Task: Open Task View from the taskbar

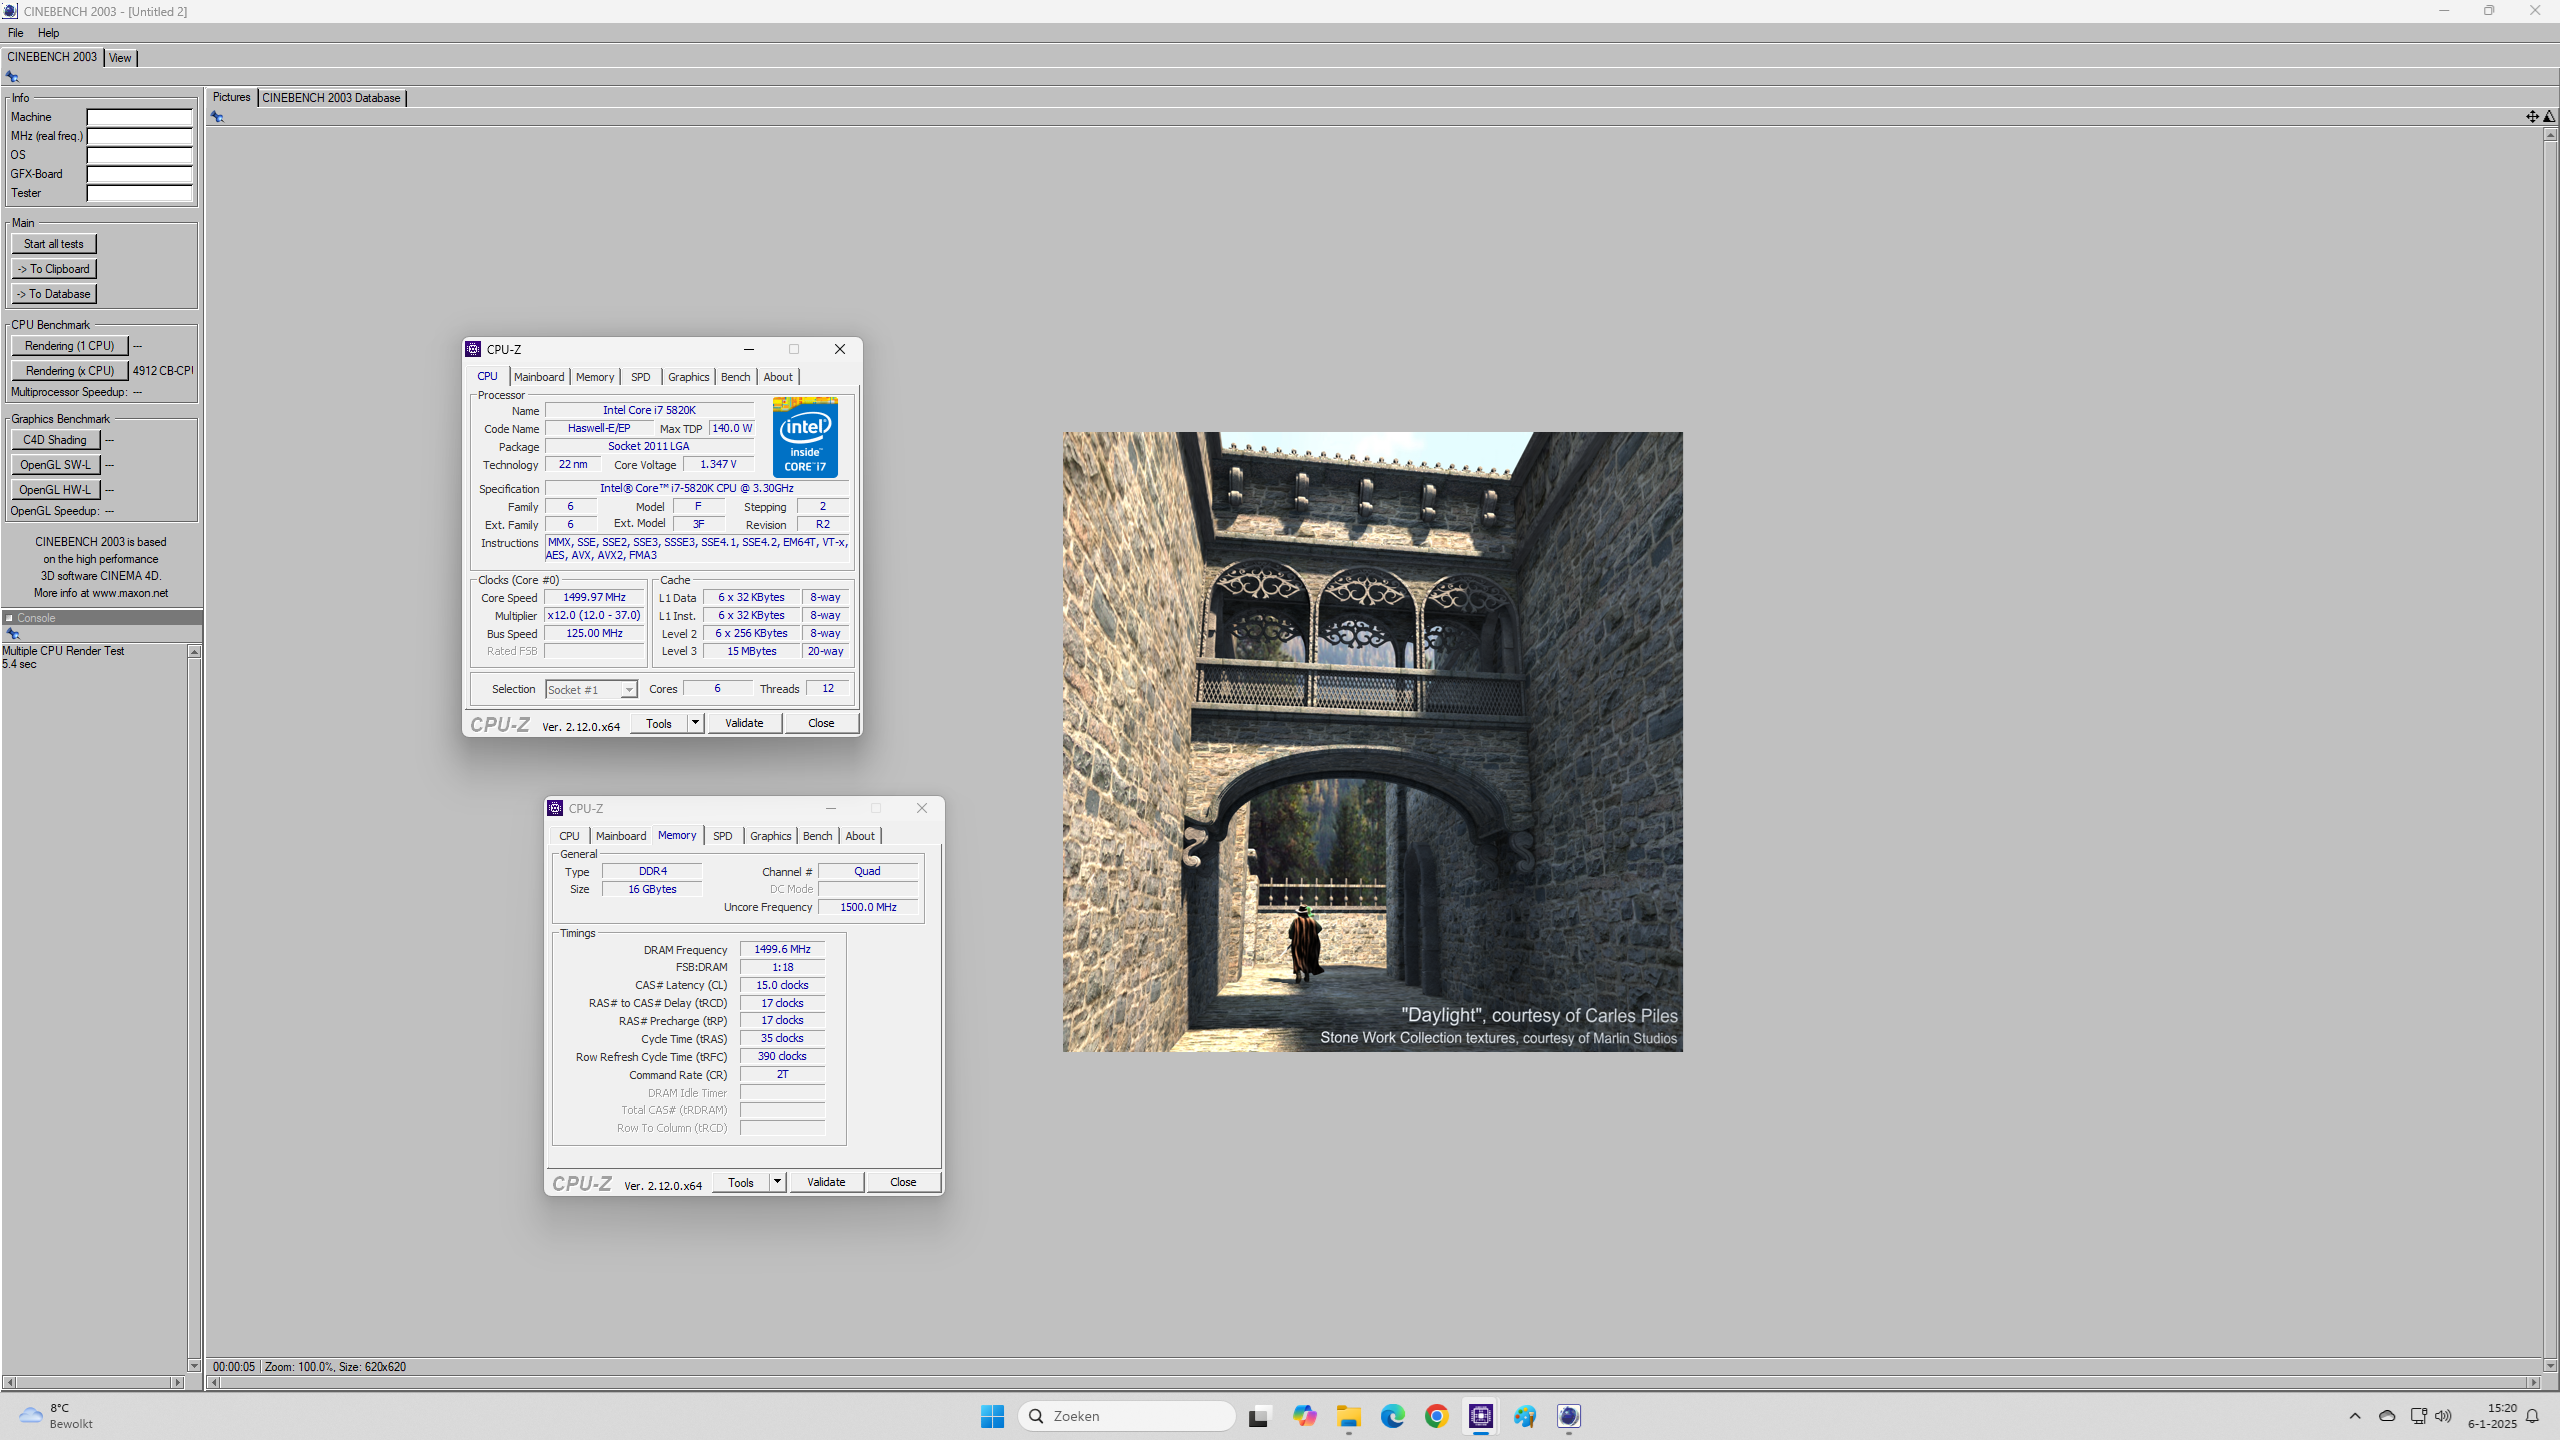Action: 1259,1416
